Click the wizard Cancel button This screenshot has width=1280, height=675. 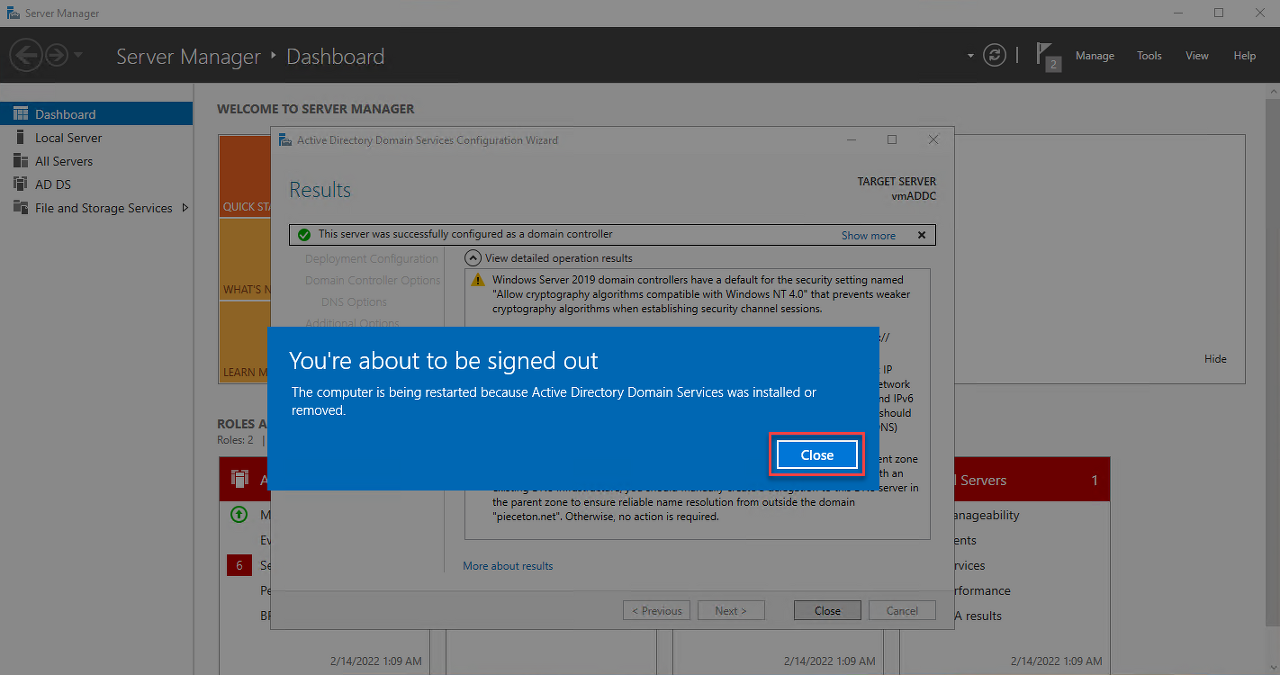click(x=902, y=610)
